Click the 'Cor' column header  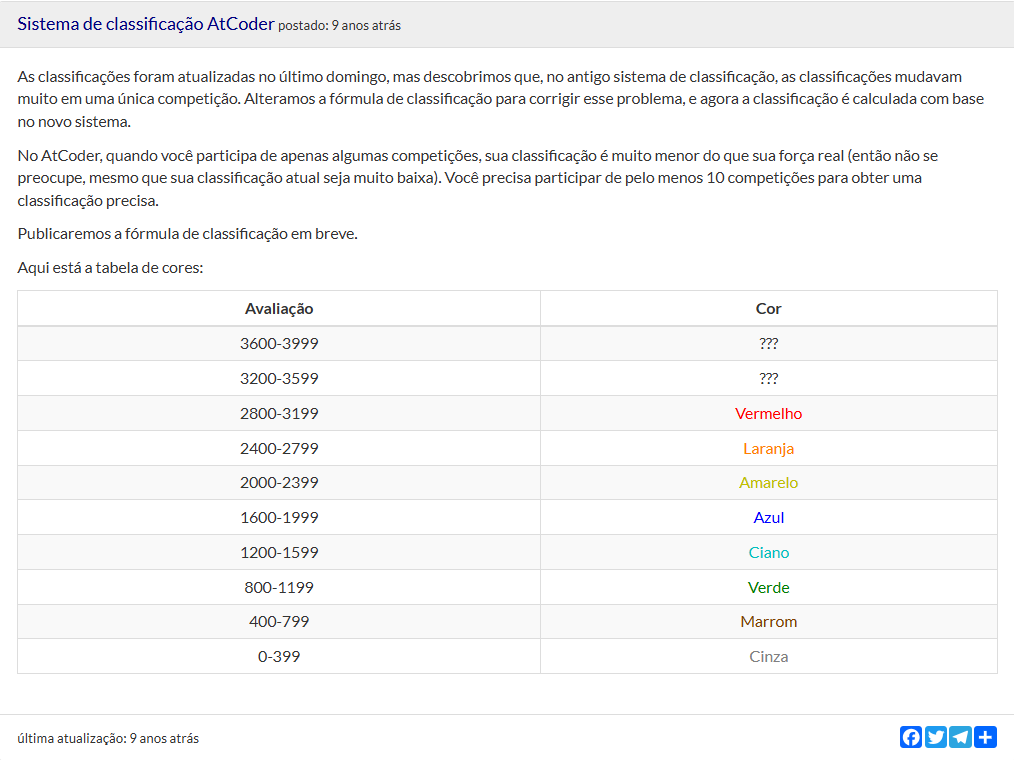tap(768, 309)
